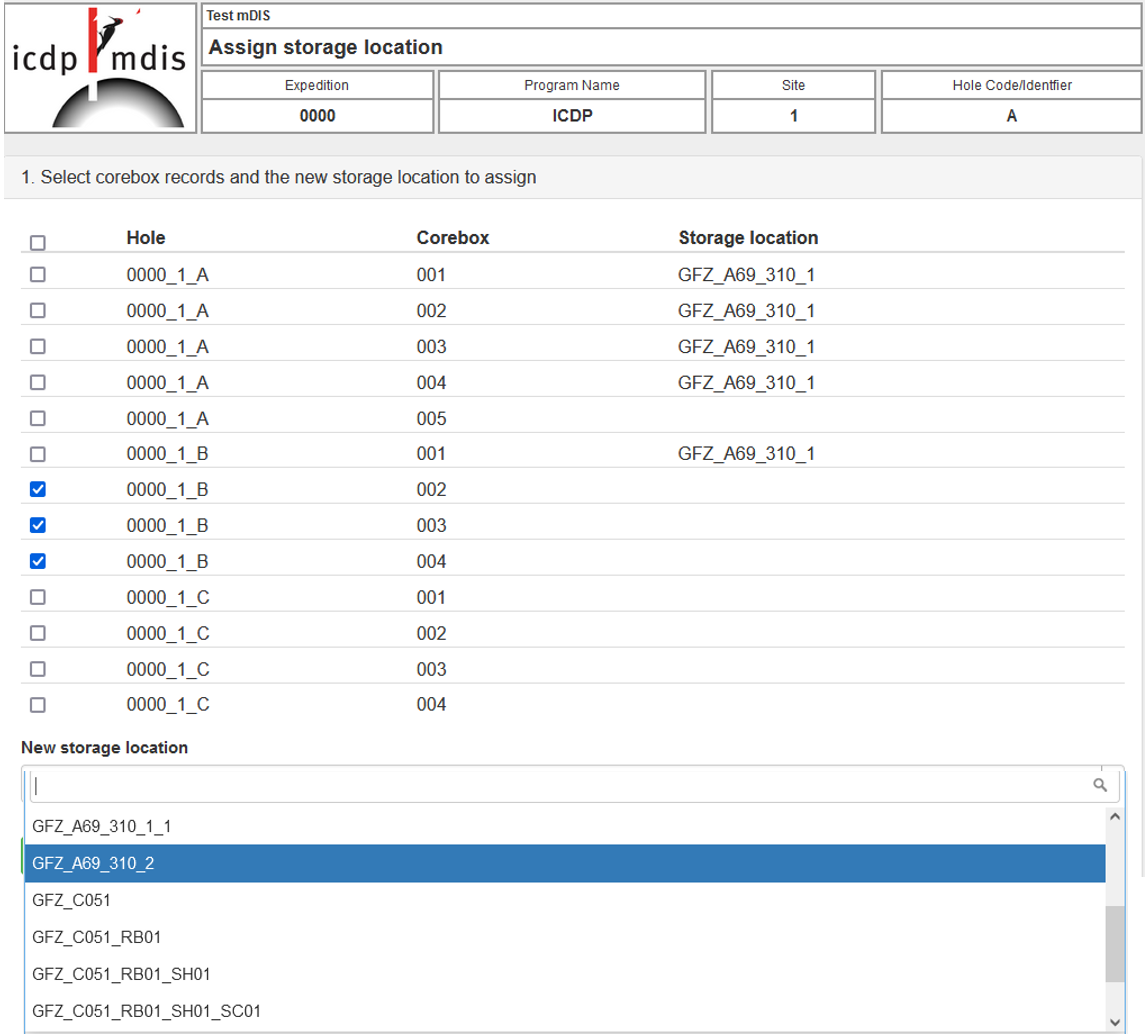This screenshot has height=1034, width=1145.
Task: Click the search magnifier in the storage location box
Action: 1099,784
